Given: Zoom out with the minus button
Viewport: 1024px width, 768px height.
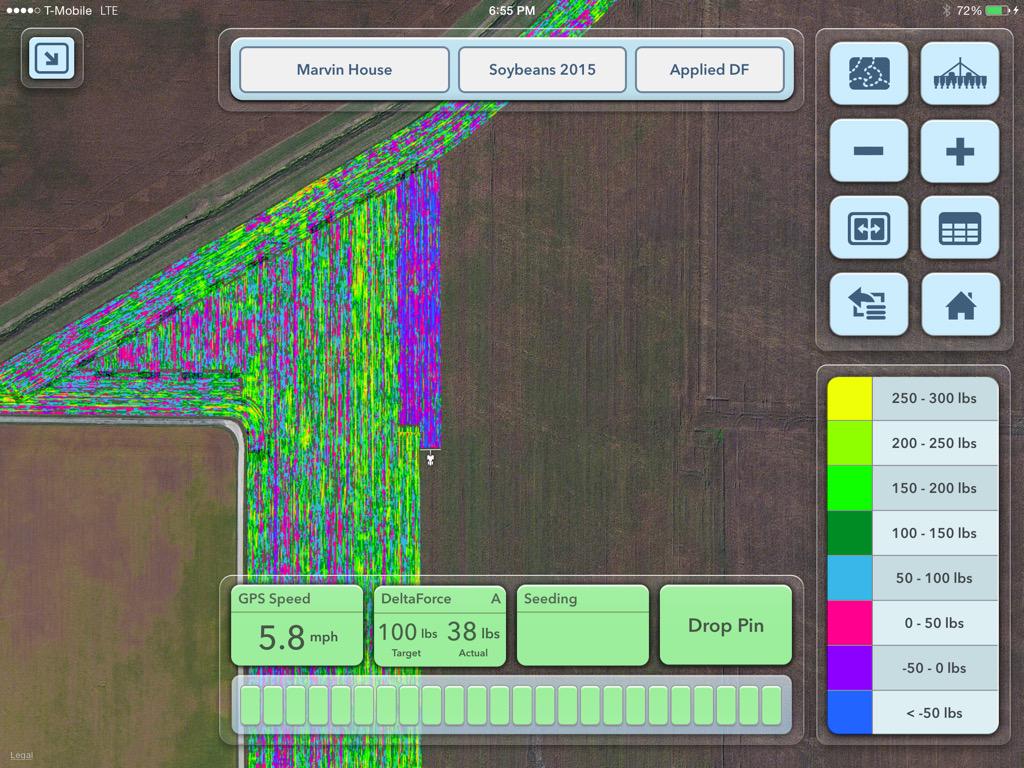Looking at the screenshot, I should pos(869,151).
